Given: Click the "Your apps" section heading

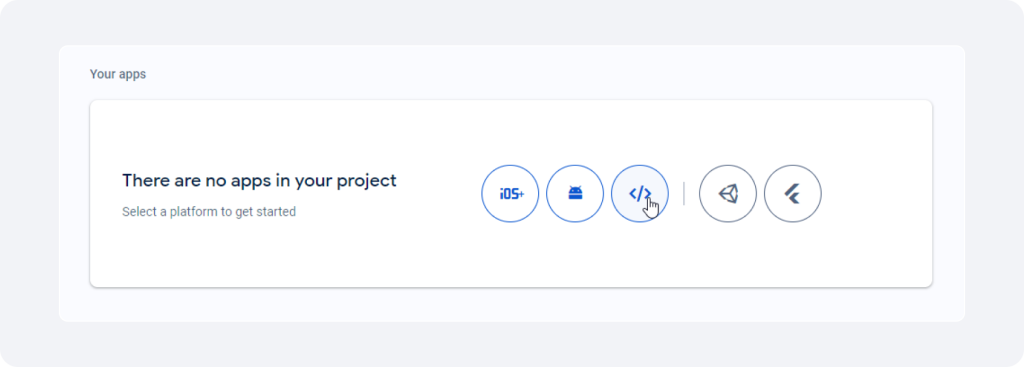Looking at the screenshot, I should click(118, 74).
